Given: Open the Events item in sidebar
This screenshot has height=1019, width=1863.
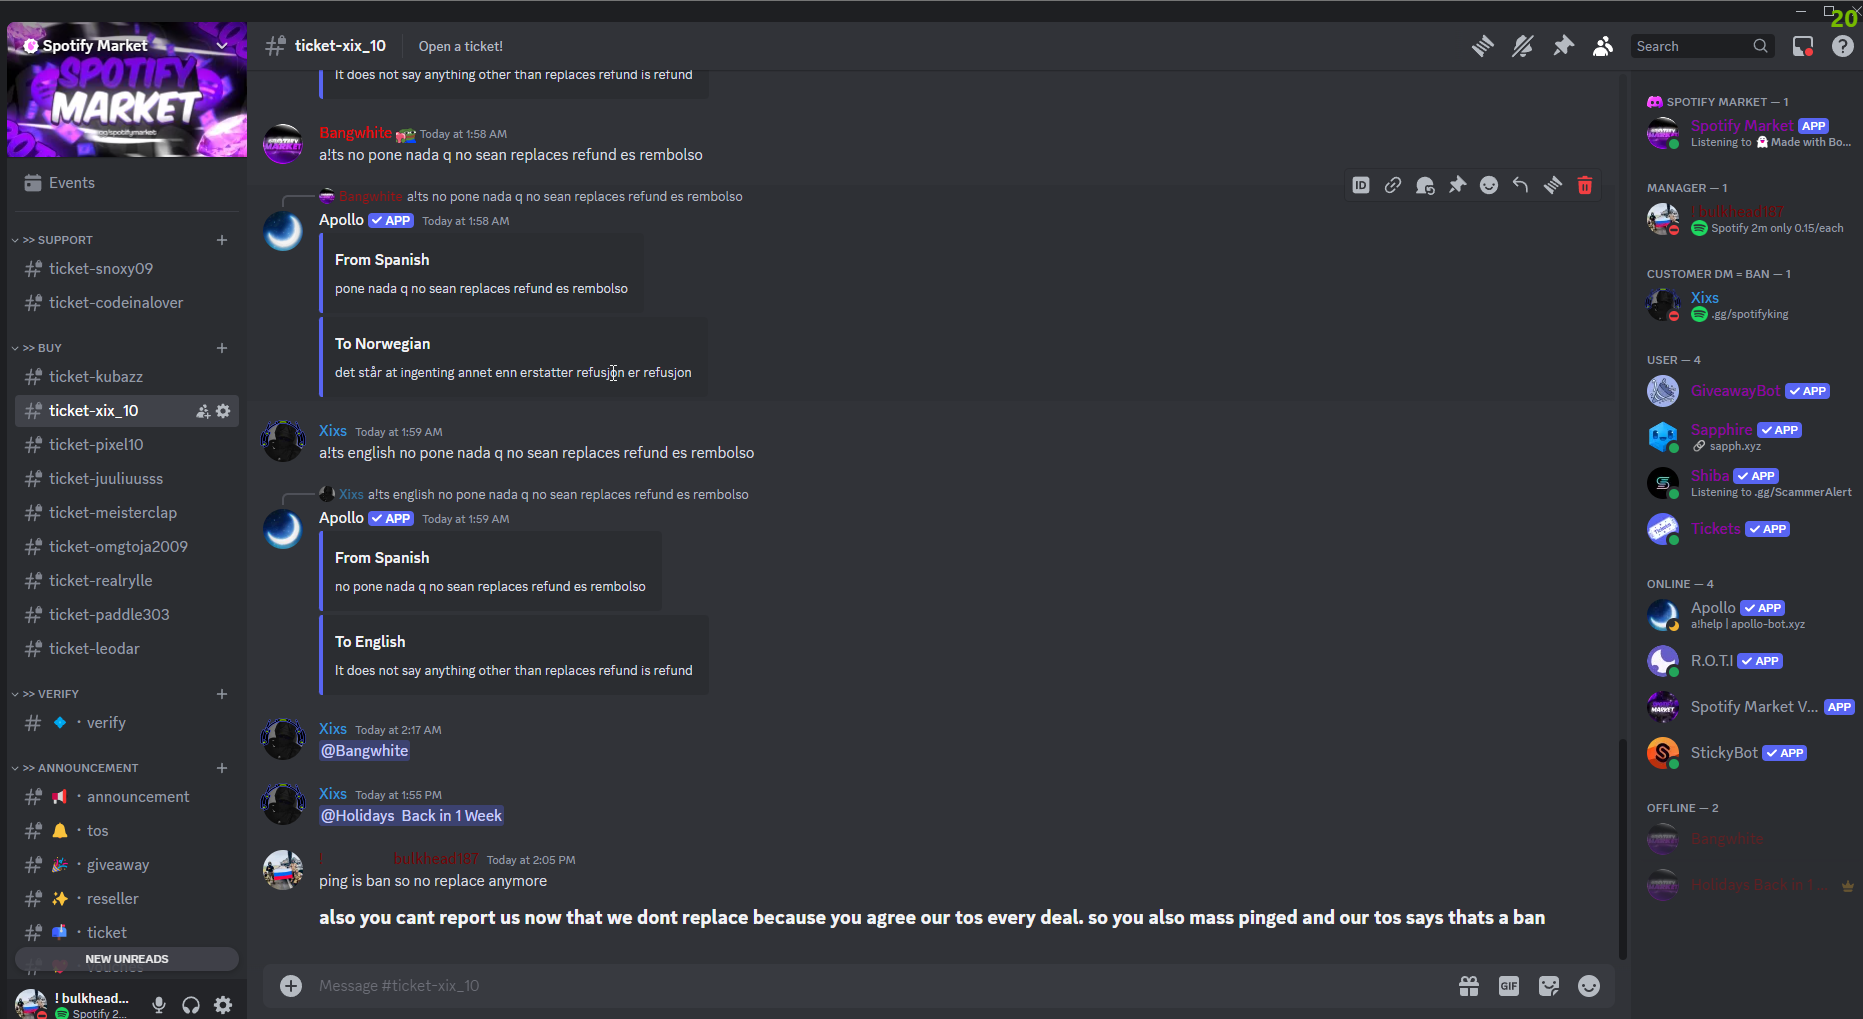Looking at the screenshot, I should (x=72, y=183).
